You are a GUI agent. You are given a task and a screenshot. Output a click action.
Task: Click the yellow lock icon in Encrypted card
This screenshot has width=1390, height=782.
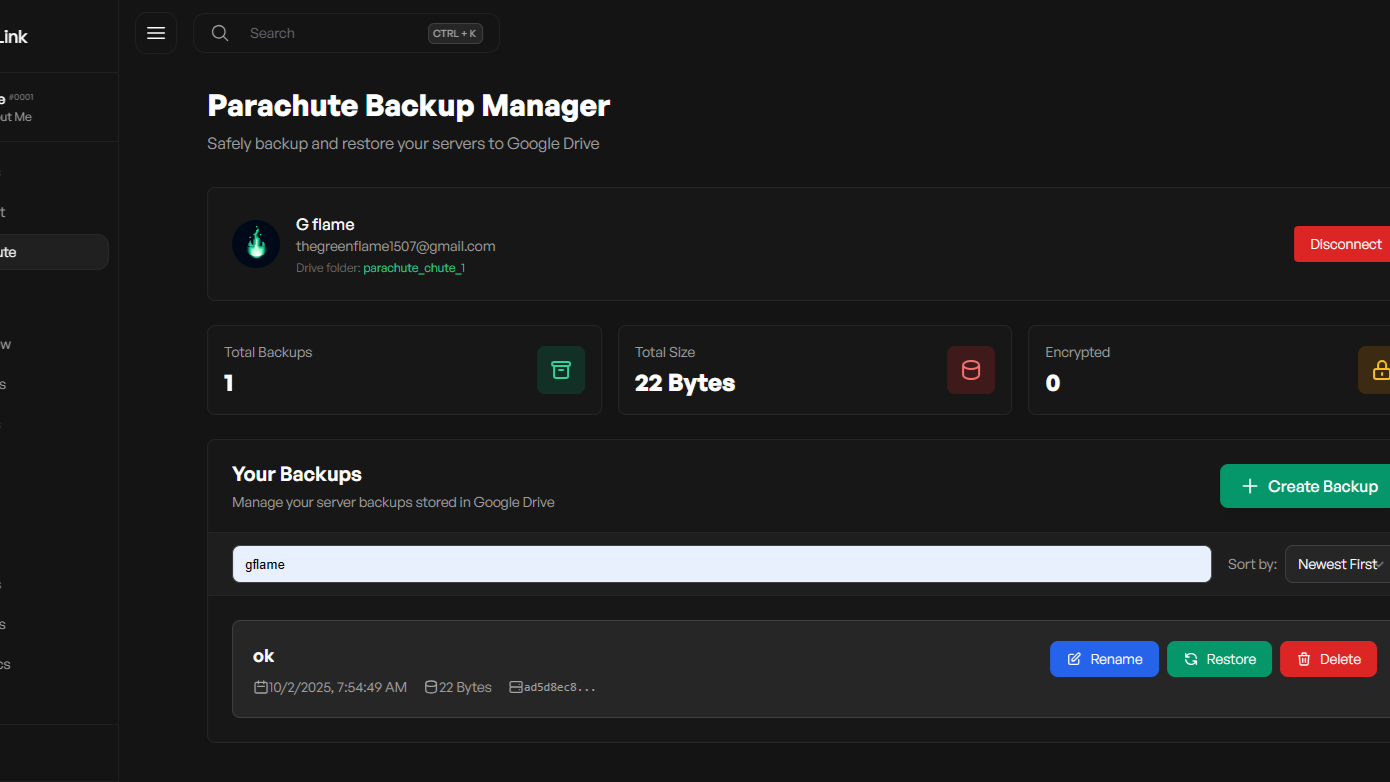click(x=1380, y=370)
